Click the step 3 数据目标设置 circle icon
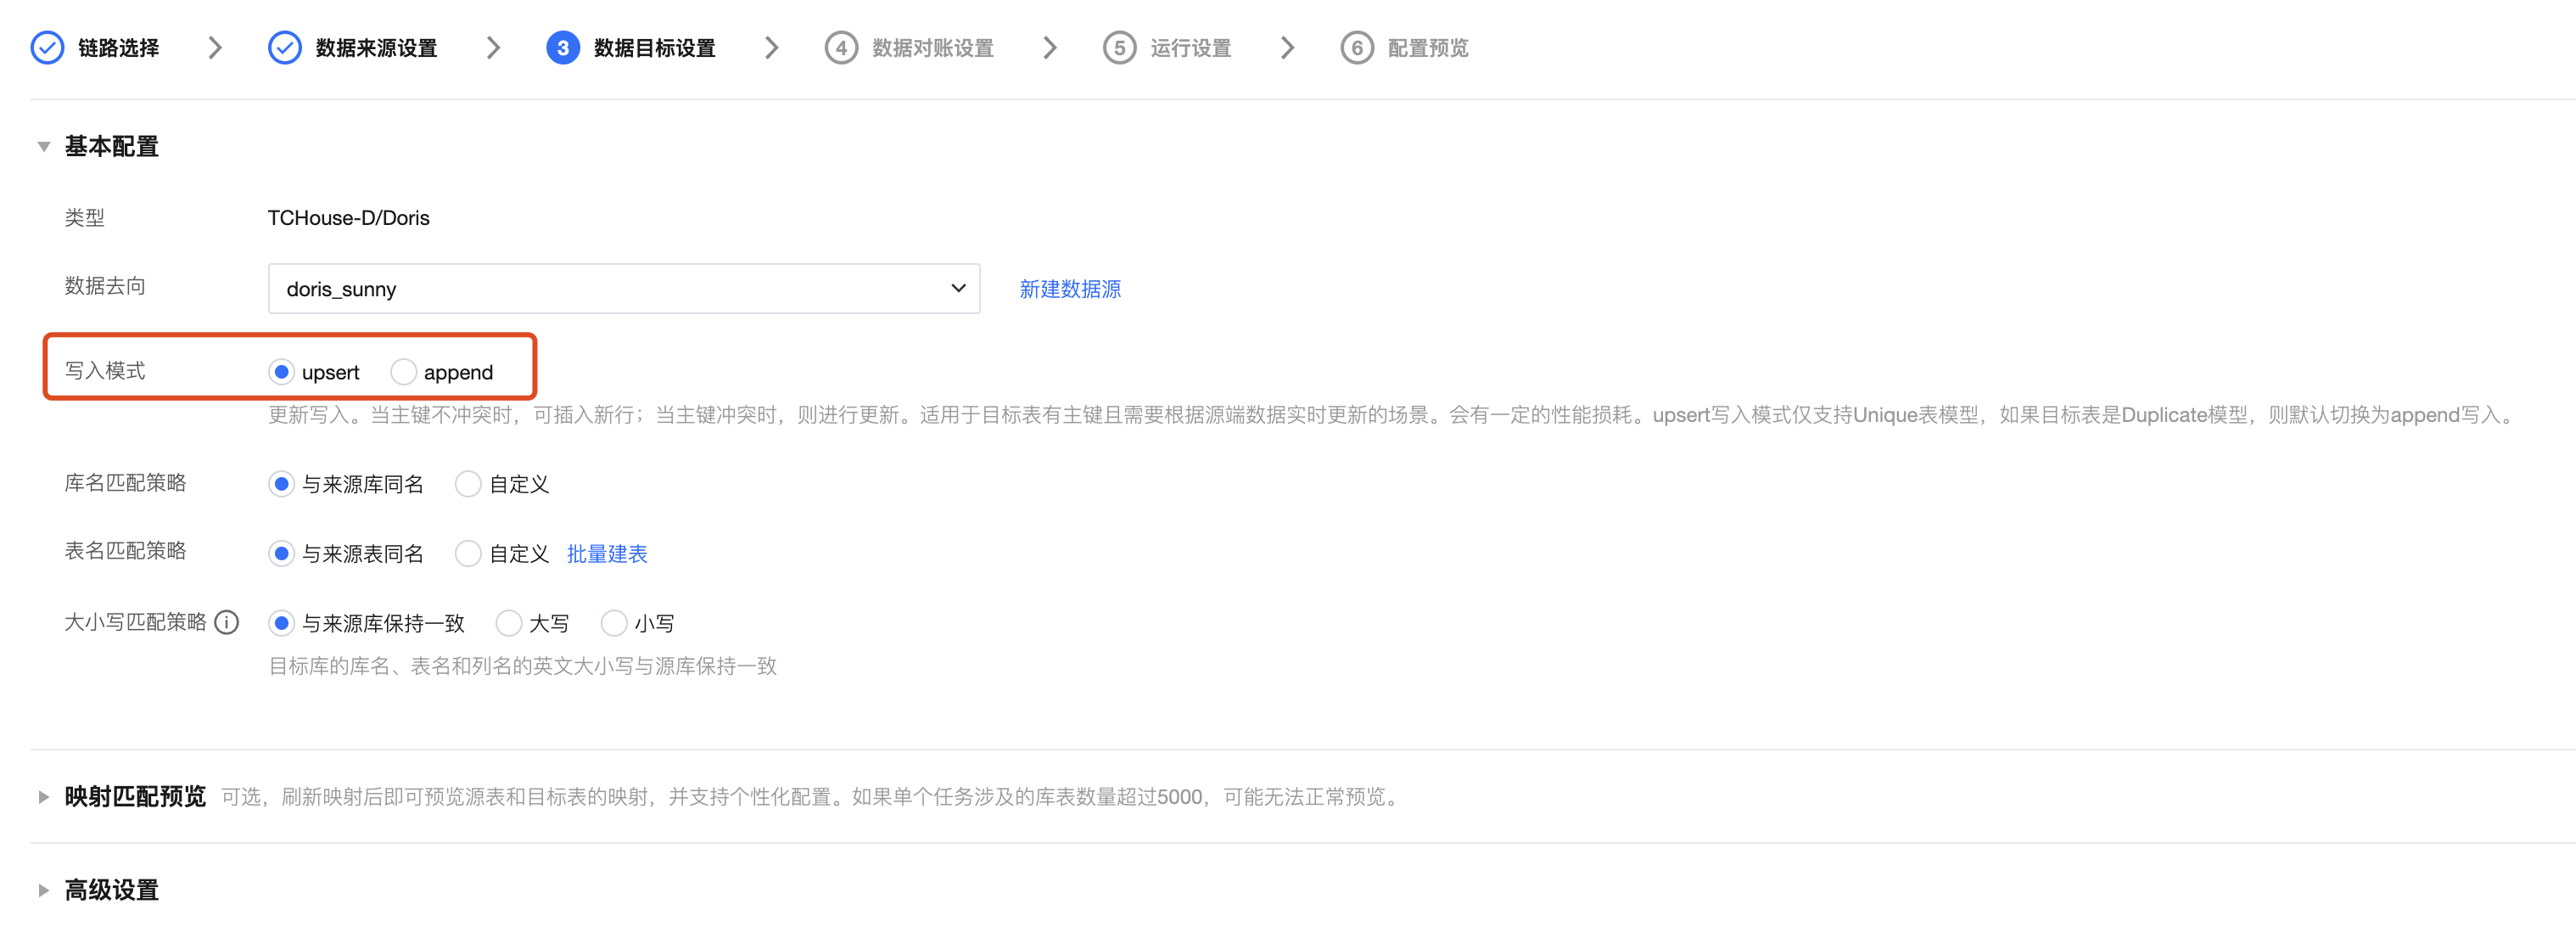 (x=562, y=47)
